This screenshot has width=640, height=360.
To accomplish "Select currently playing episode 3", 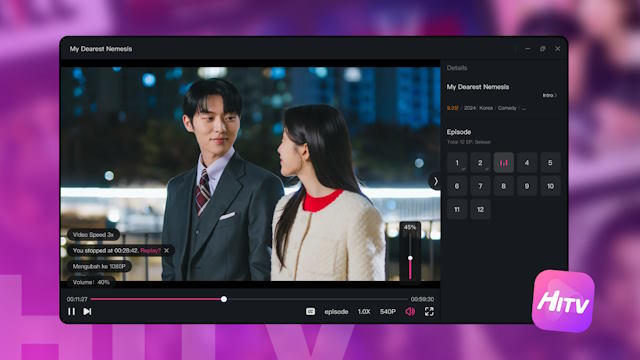I will pyautogui.click(x=504, y=163).
